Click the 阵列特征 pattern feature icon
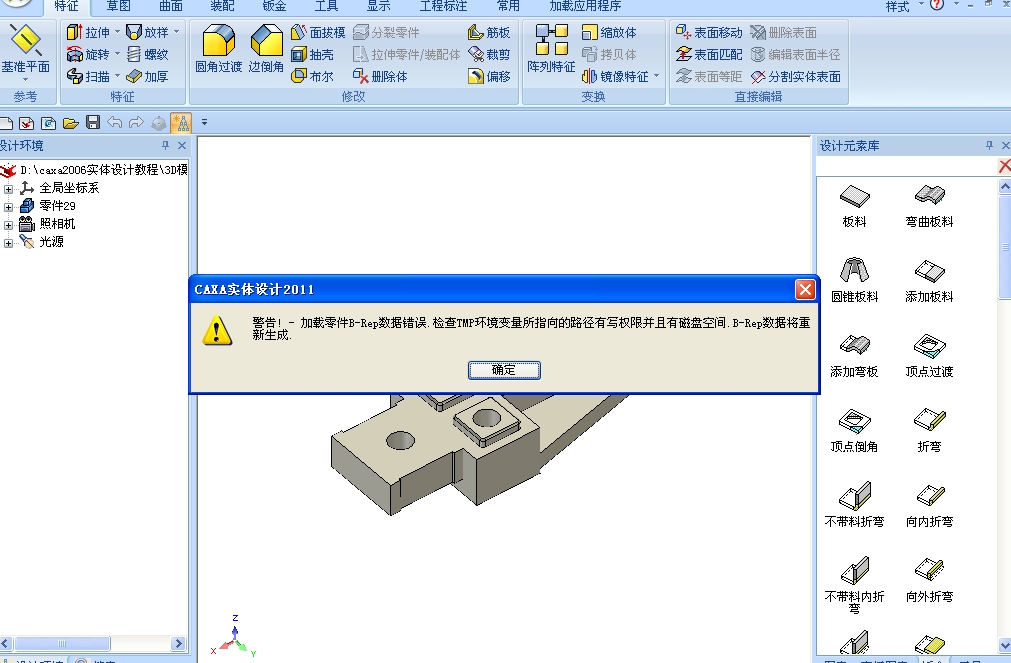This screenshot has height=663, width=1011. [551, 49]
